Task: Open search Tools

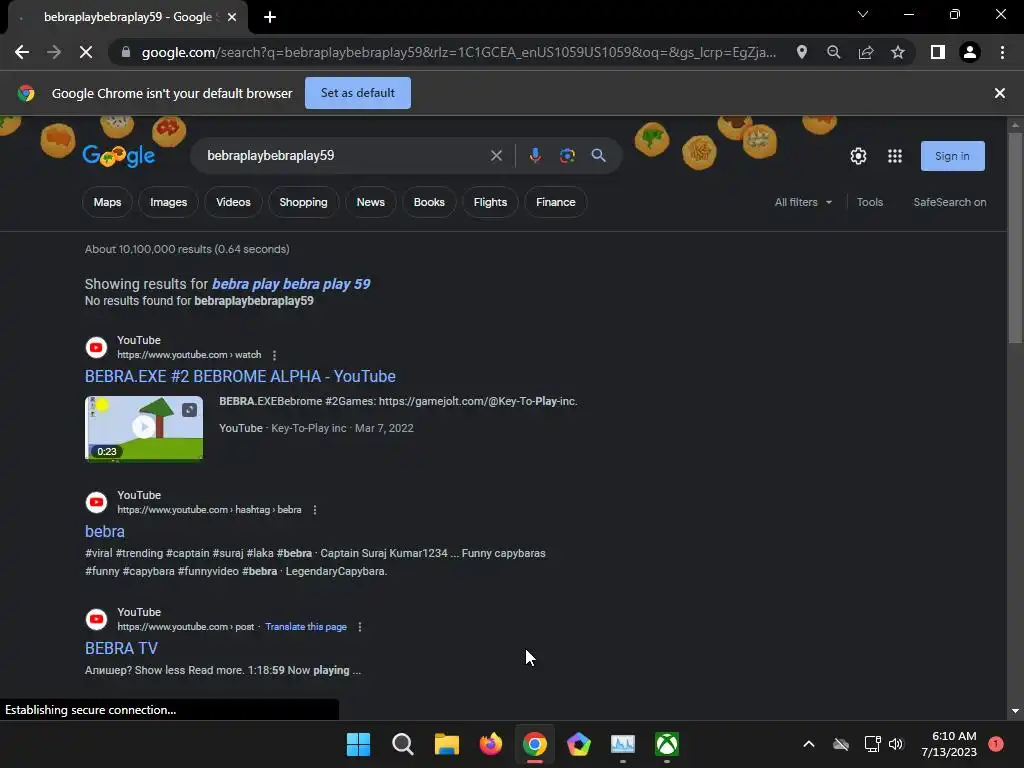Action: pyautogui.click(x=869, y=202)
